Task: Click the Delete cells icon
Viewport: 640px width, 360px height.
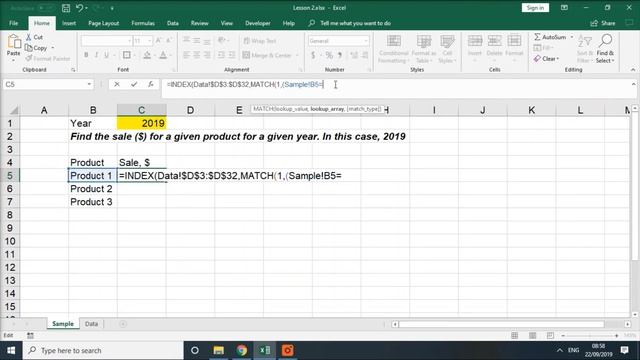Action: click(494, 41)
